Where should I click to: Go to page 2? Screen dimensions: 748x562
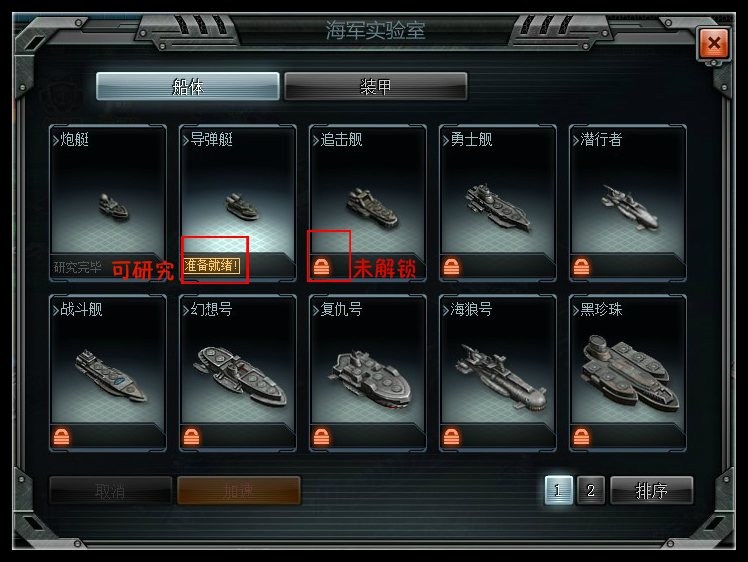[591, 490]
